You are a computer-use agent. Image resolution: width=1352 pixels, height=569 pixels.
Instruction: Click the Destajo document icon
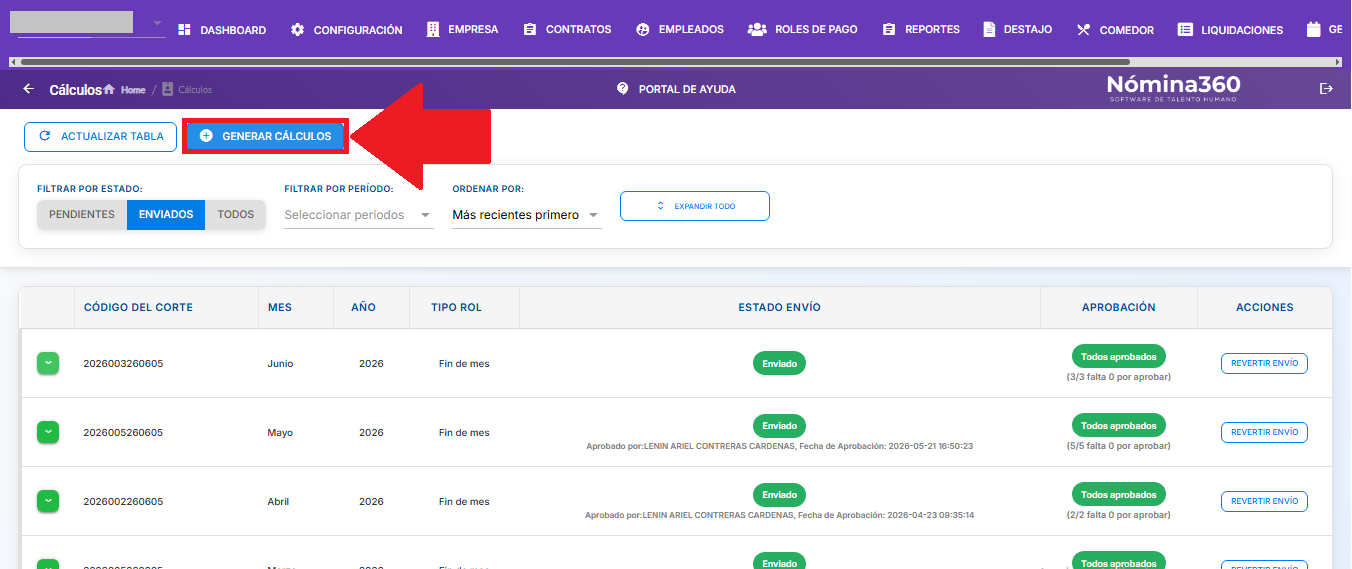[x=989, y=30]
